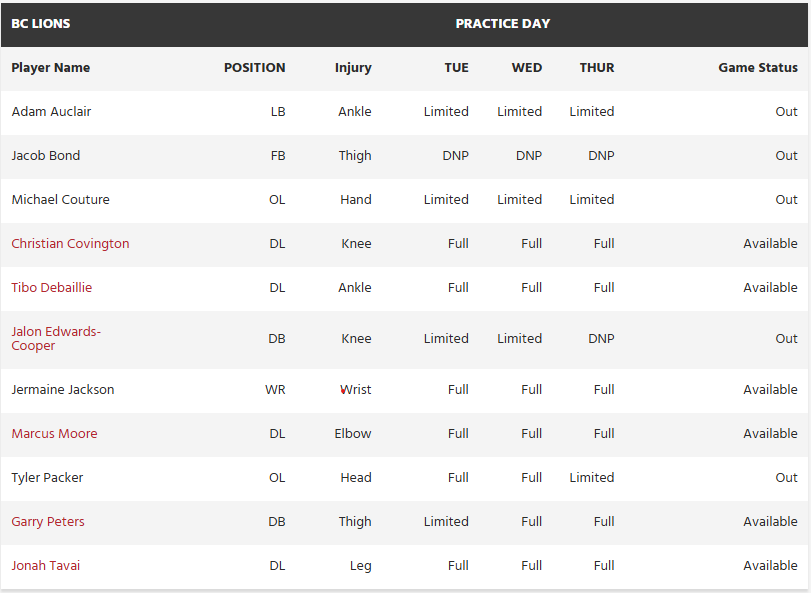Viewport: 811px width, 593px height.
Task: Select the Game Status column header
Action: pos(758,68)
